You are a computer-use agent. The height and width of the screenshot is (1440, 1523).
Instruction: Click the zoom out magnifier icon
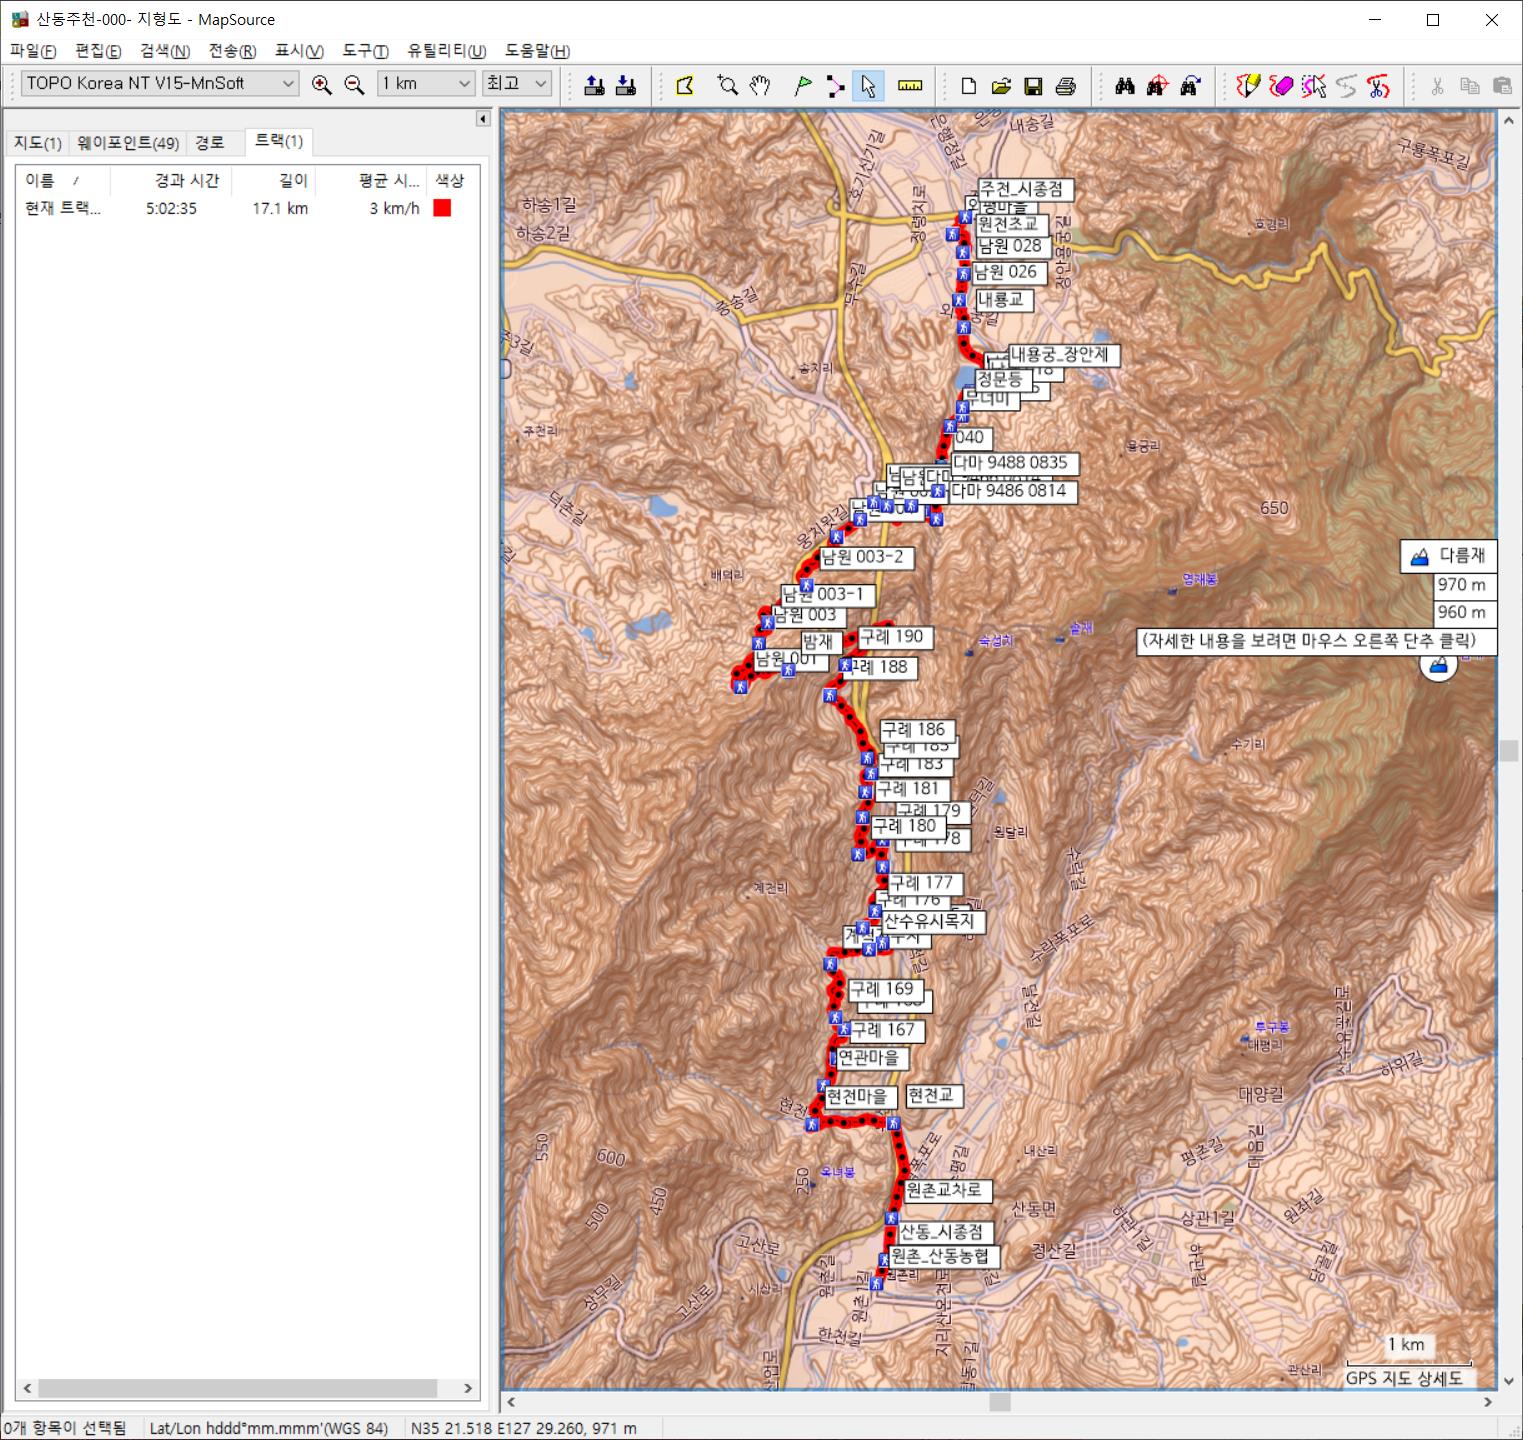point(354,85)
